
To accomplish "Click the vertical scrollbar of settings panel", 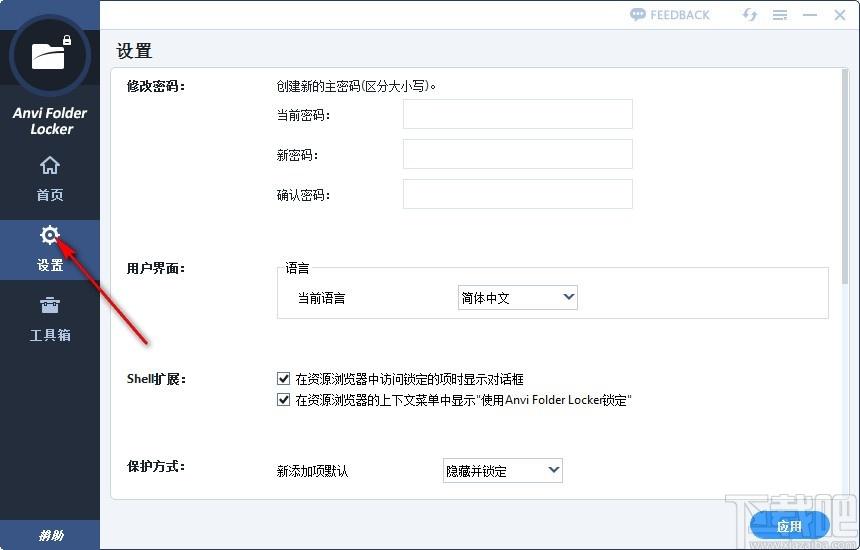I will tap(845, 177).
